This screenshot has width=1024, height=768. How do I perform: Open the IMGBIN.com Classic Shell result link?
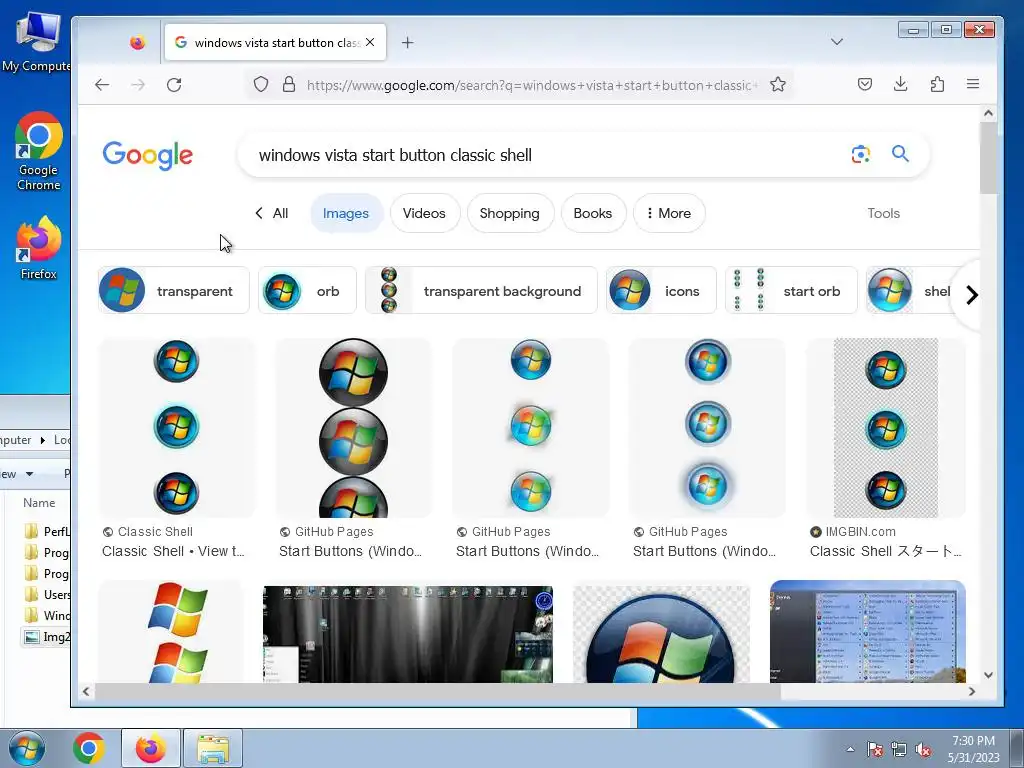pos(886,551)
